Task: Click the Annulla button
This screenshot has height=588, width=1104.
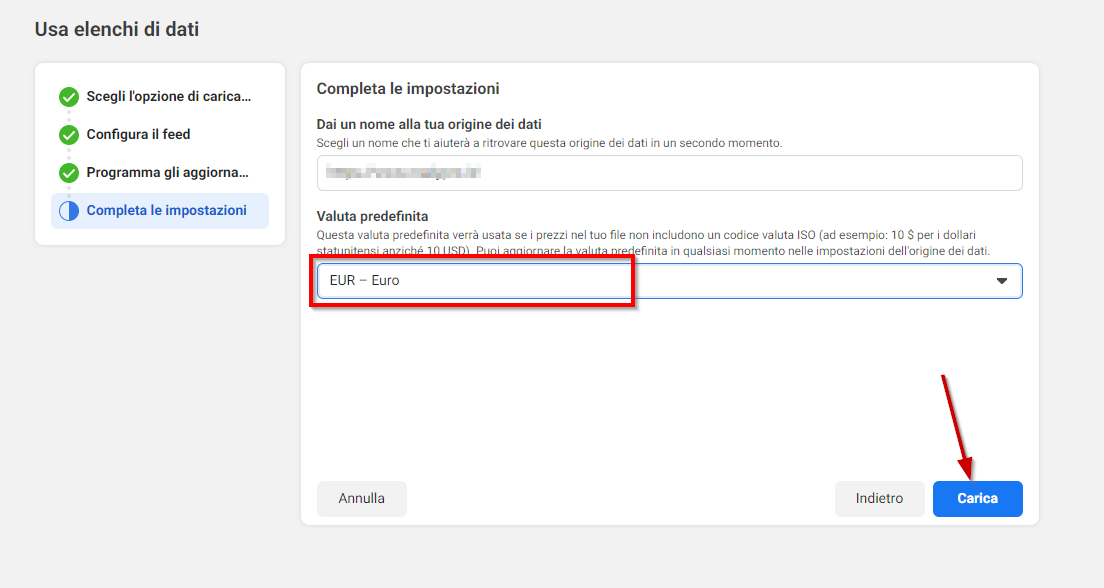Action: point(362,499)
